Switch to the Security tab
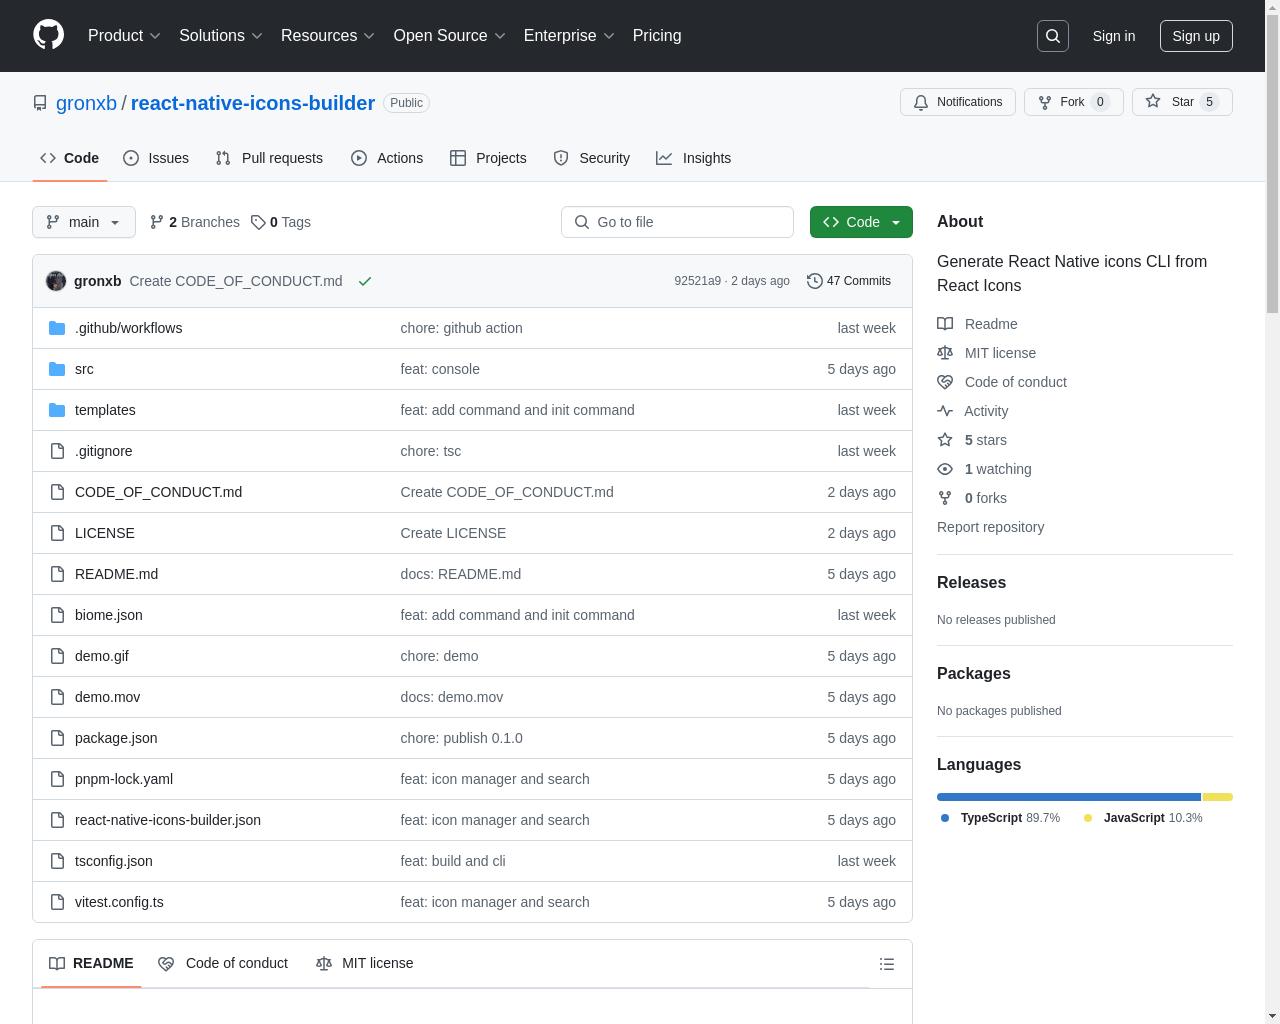Image resolution: width=1280 pixels, height=1024 pixels. point(592,158)
